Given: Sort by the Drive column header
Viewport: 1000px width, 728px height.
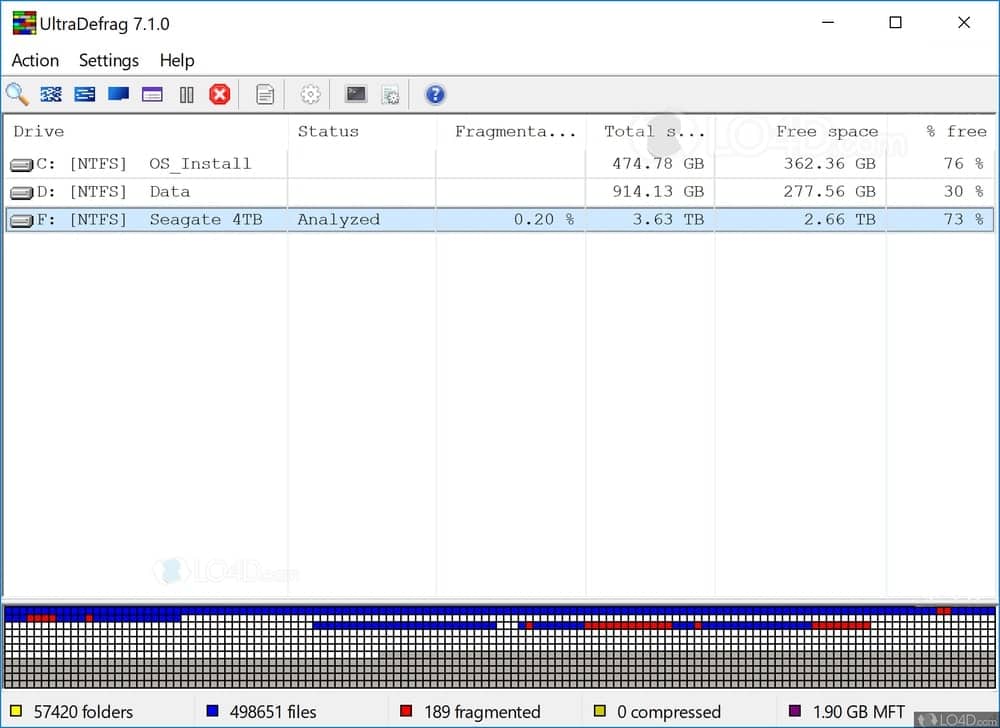Looking at the screenshot, I should click(x=146, y=132).
